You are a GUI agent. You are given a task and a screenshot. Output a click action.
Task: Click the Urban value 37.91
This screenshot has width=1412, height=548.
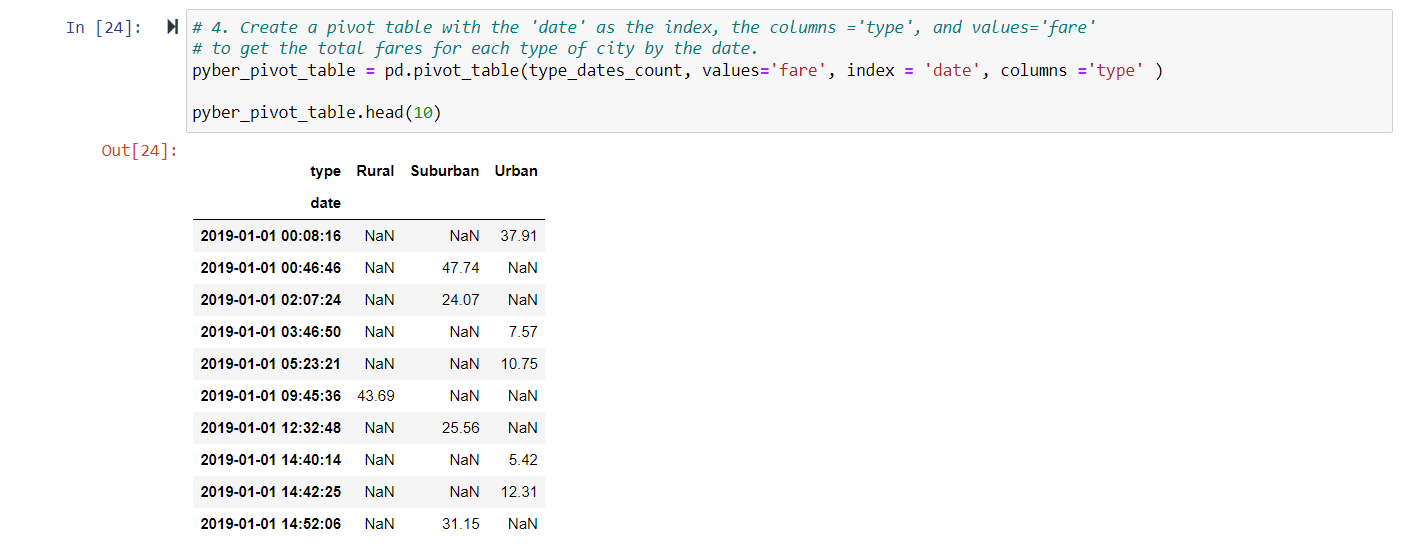pos(519,236)
